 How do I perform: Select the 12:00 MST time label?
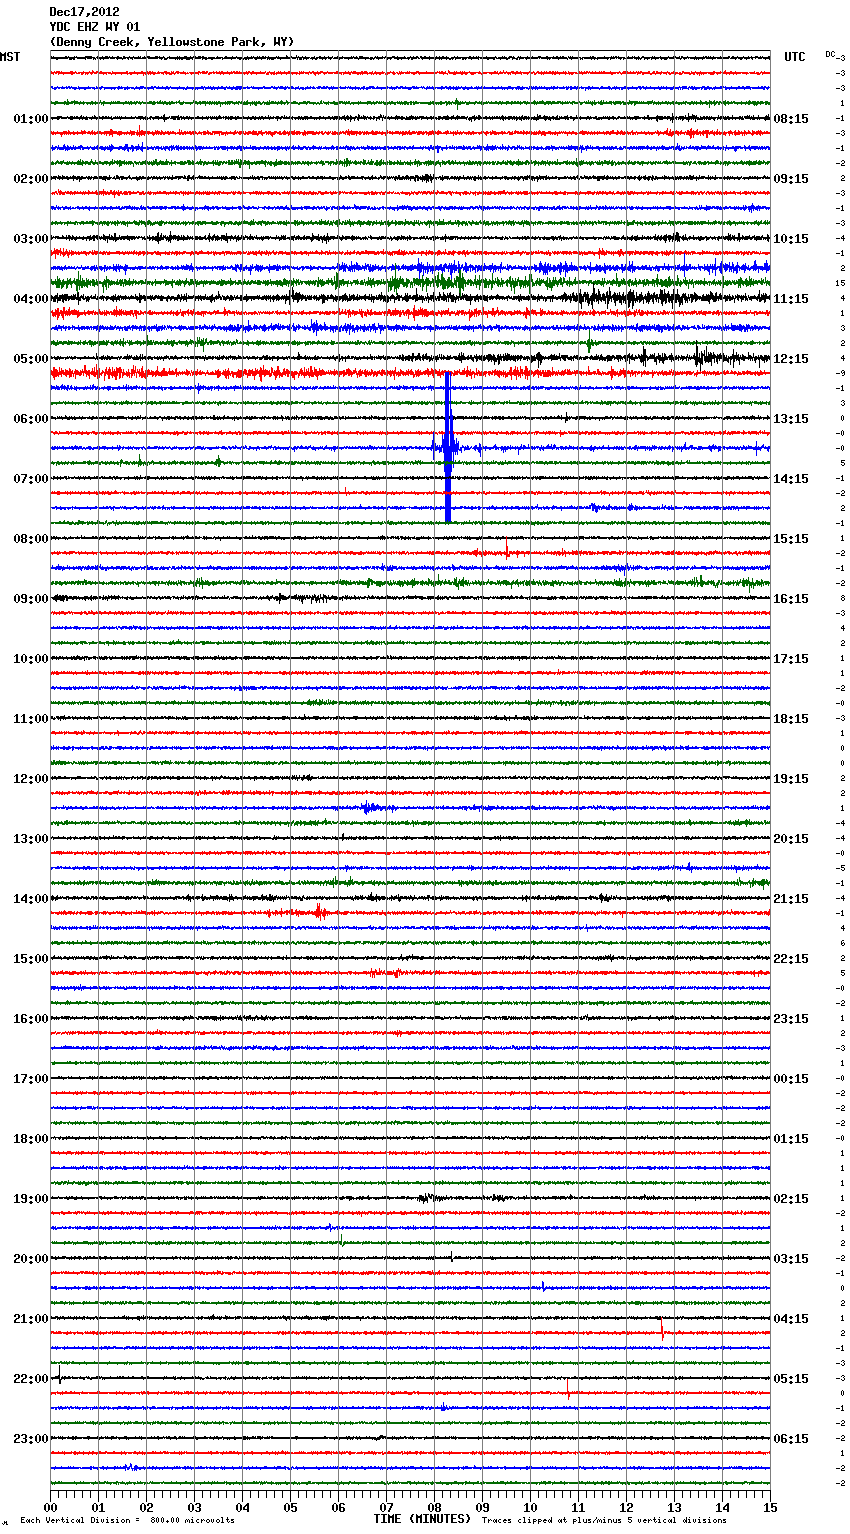[31, 779]
